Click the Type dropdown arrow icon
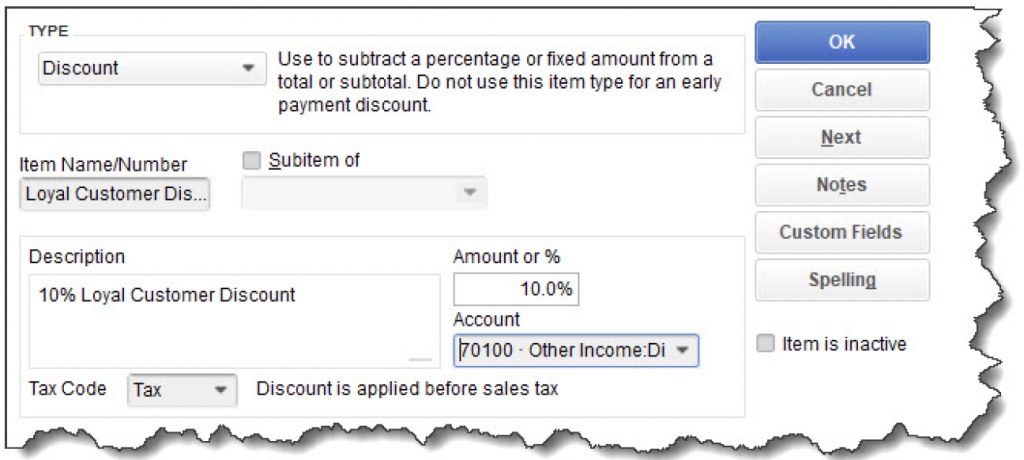 [x=248, y=68]
